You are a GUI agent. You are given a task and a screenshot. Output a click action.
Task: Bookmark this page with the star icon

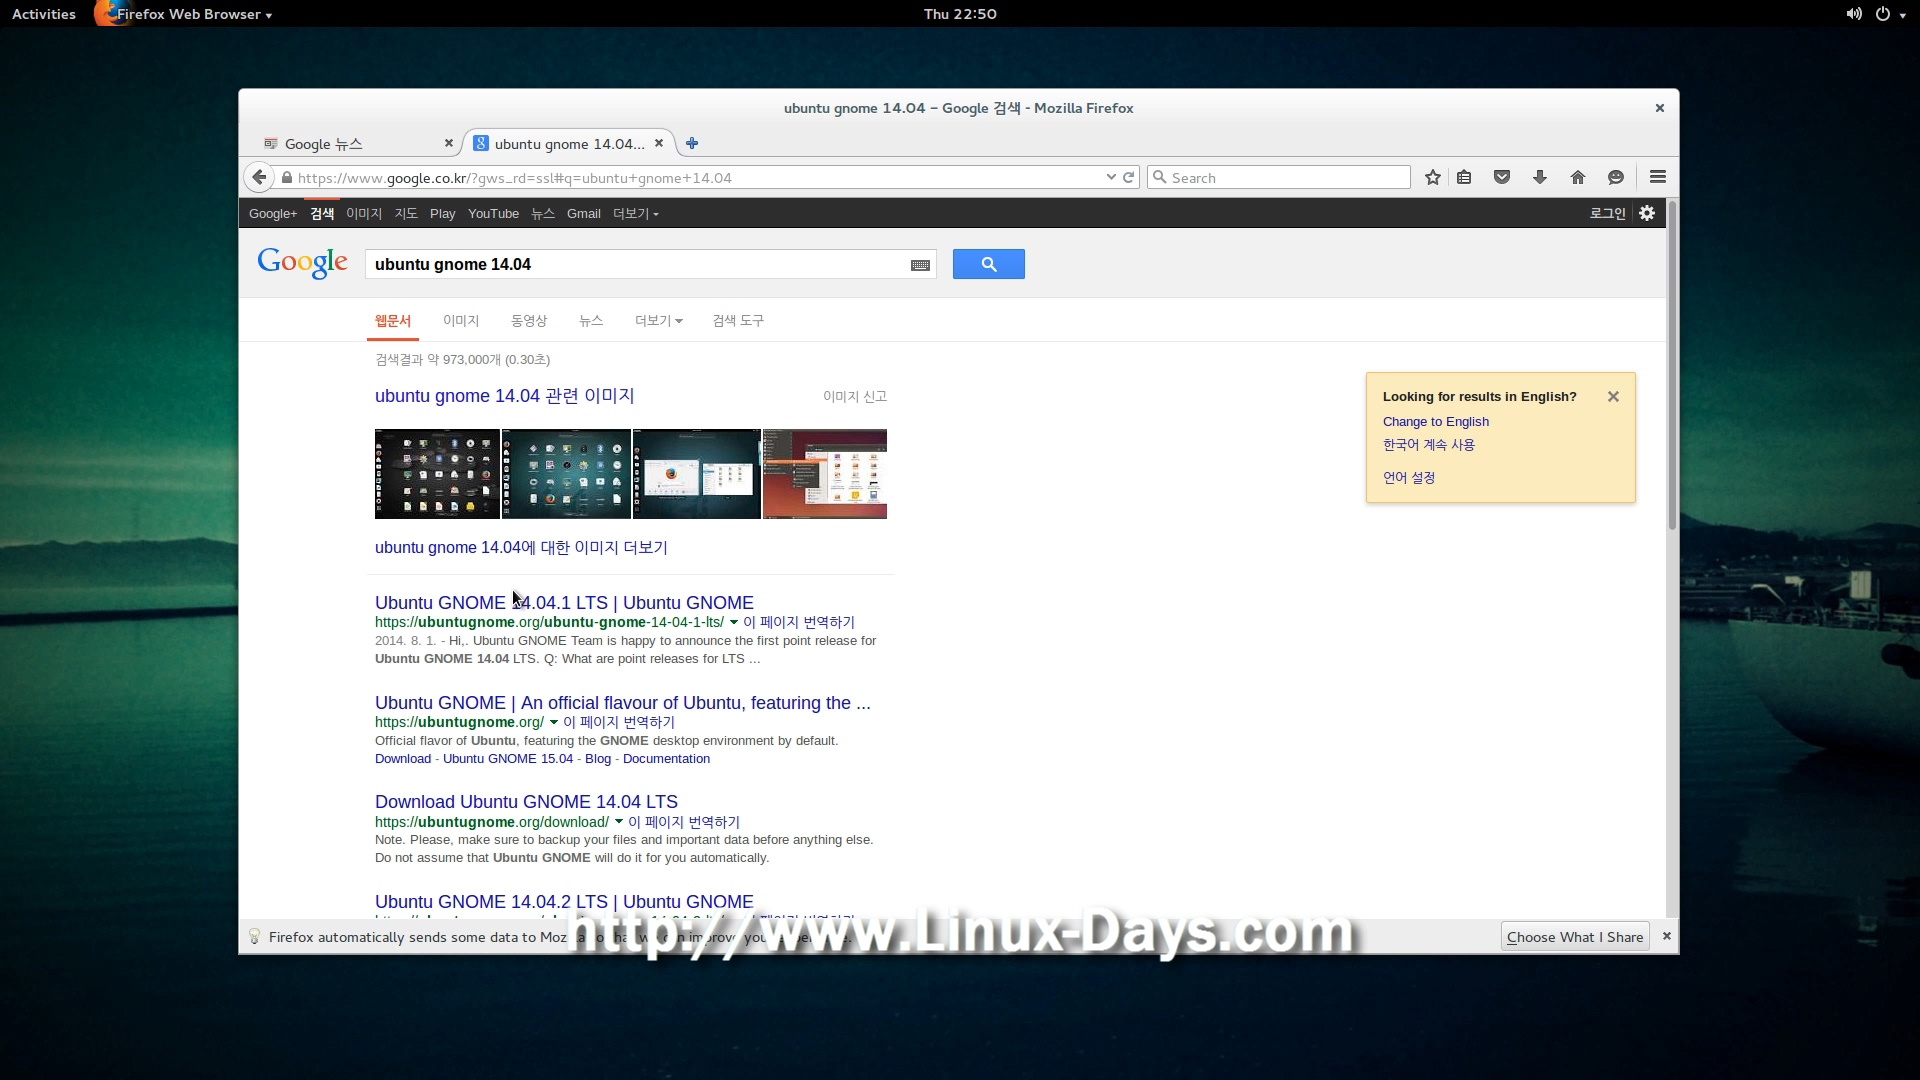tap(1433, 177)
